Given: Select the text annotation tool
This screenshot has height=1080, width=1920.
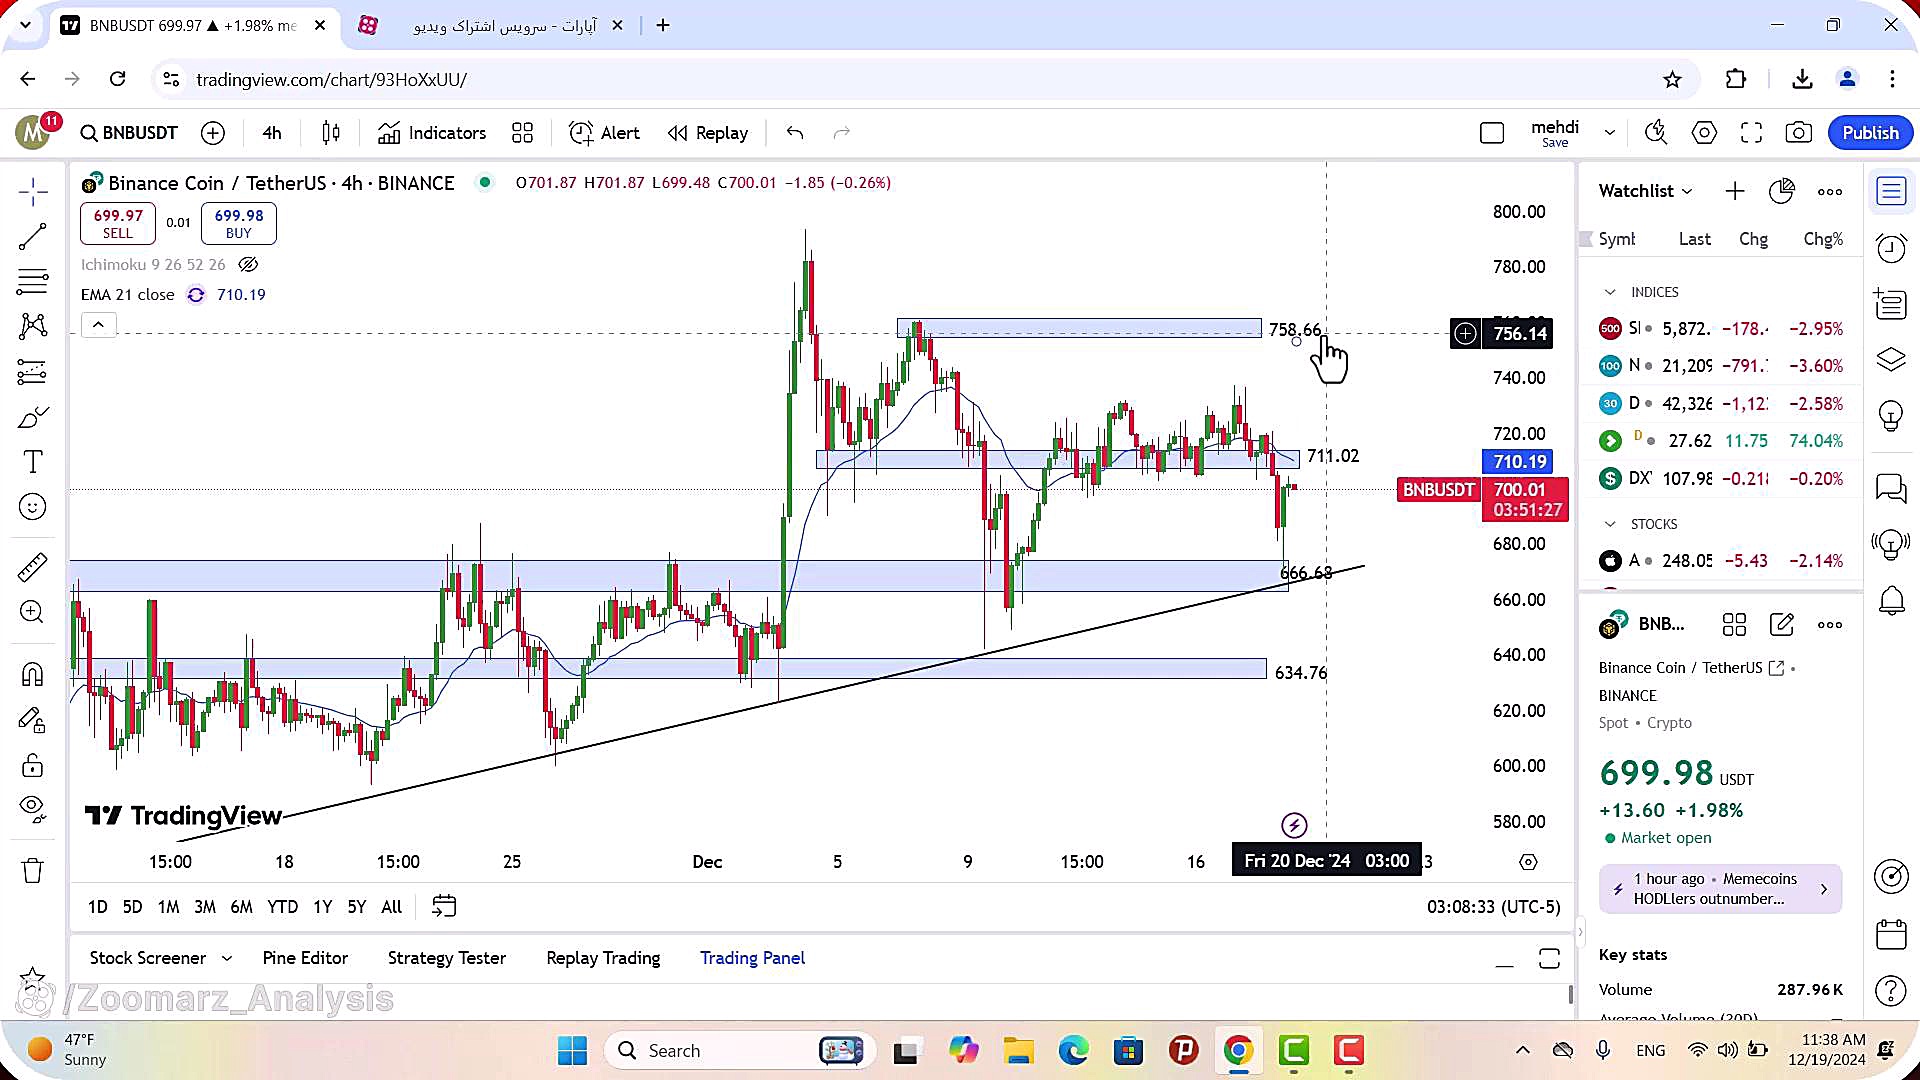Looking at the screenshot, I should [x=32, y=462].
